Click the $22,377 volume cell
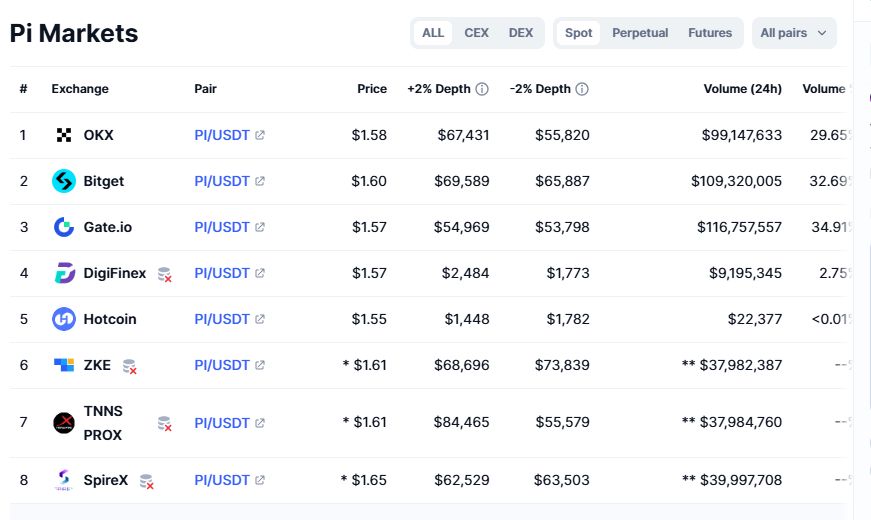The width and height of the screenshot is (871, 520). [x=755, y=319]
